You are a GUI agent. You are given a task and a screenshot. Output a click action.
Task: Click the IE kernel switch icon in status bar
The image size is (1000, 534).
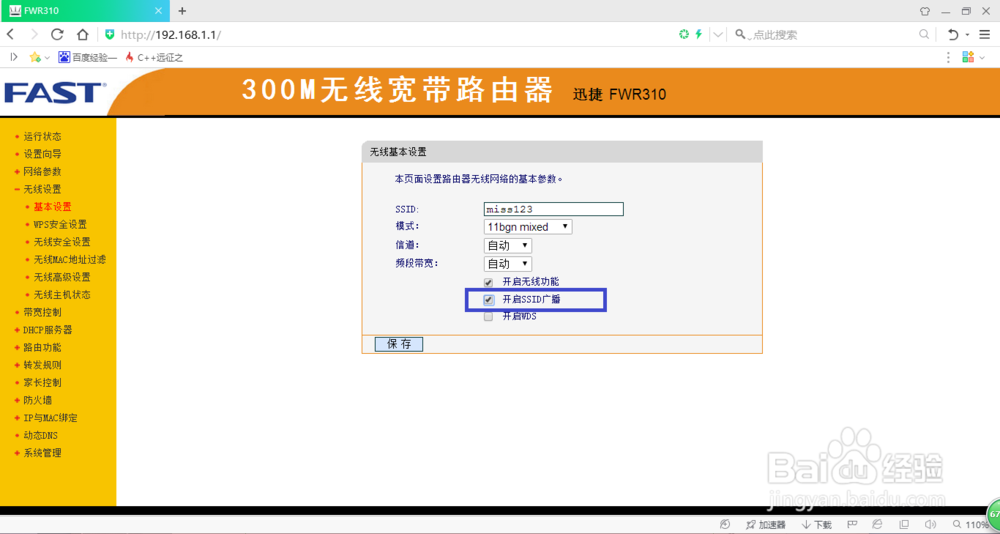tap(878, 524)
